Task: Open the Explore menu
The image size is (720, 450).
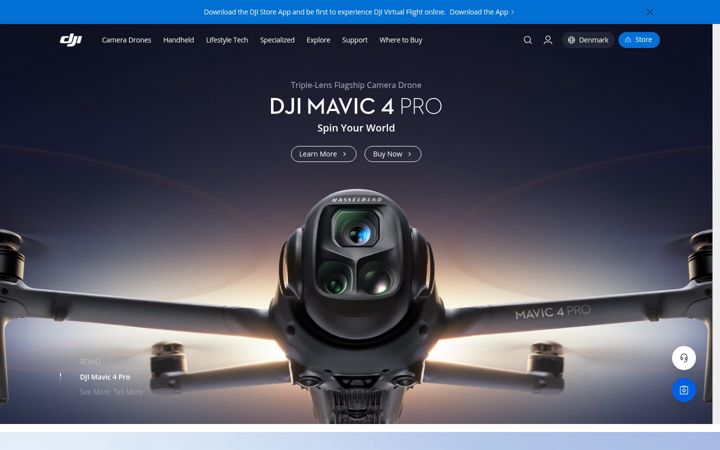Action: (x=318, y=40)
